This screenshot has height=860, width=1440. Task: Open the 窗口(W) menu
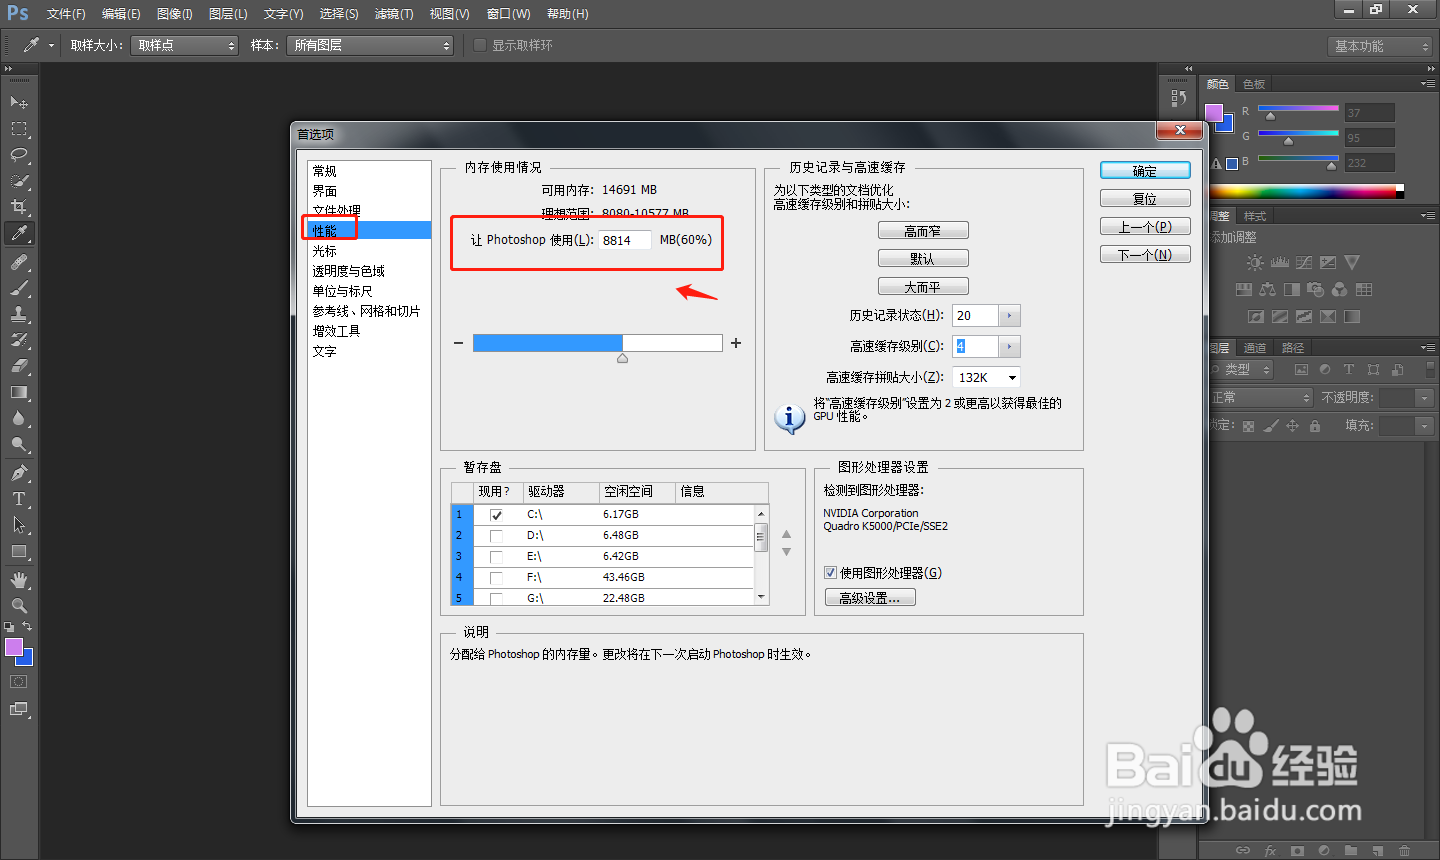(508, 14)
